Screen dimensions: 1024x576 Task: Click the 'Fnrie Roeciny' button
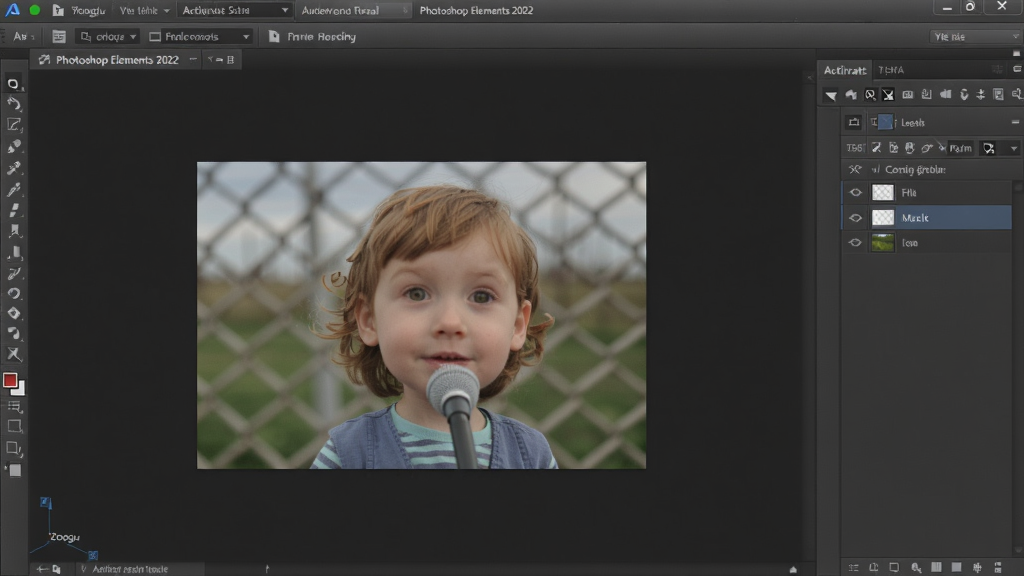[x=312, y=37]
